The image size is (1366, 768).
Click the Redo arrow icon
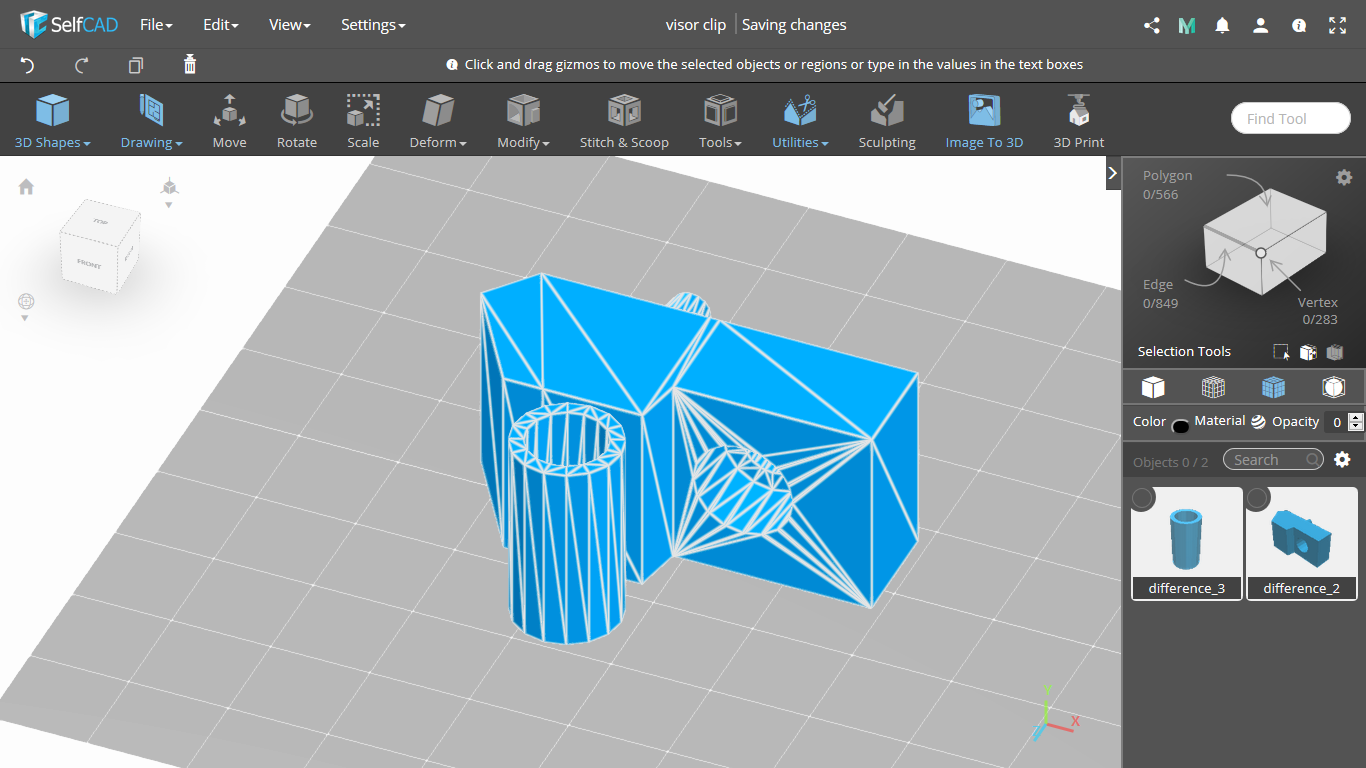coord(82,65)
